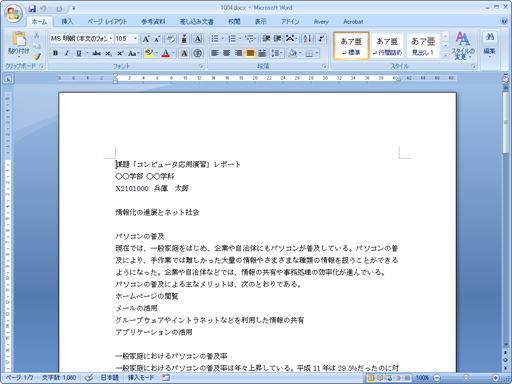Viewport: 512px width, 384px height.
Task: Open the font size dropdown 10.5
Action: (135, 39)
